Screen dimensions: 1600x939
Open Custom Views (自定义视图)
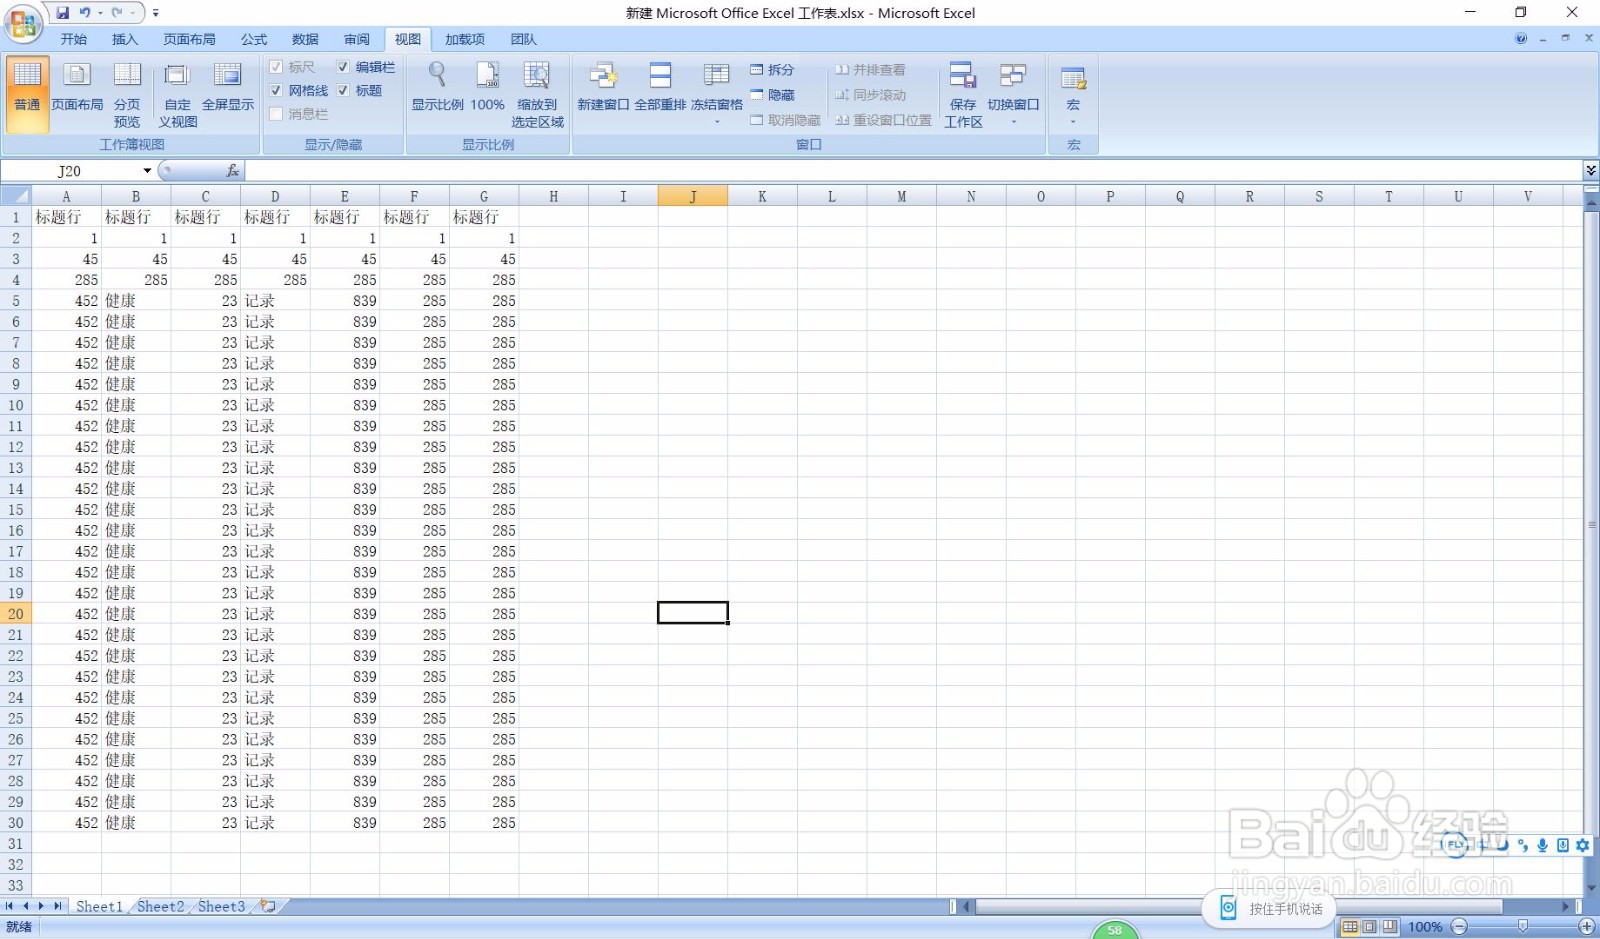click(177, 95)
